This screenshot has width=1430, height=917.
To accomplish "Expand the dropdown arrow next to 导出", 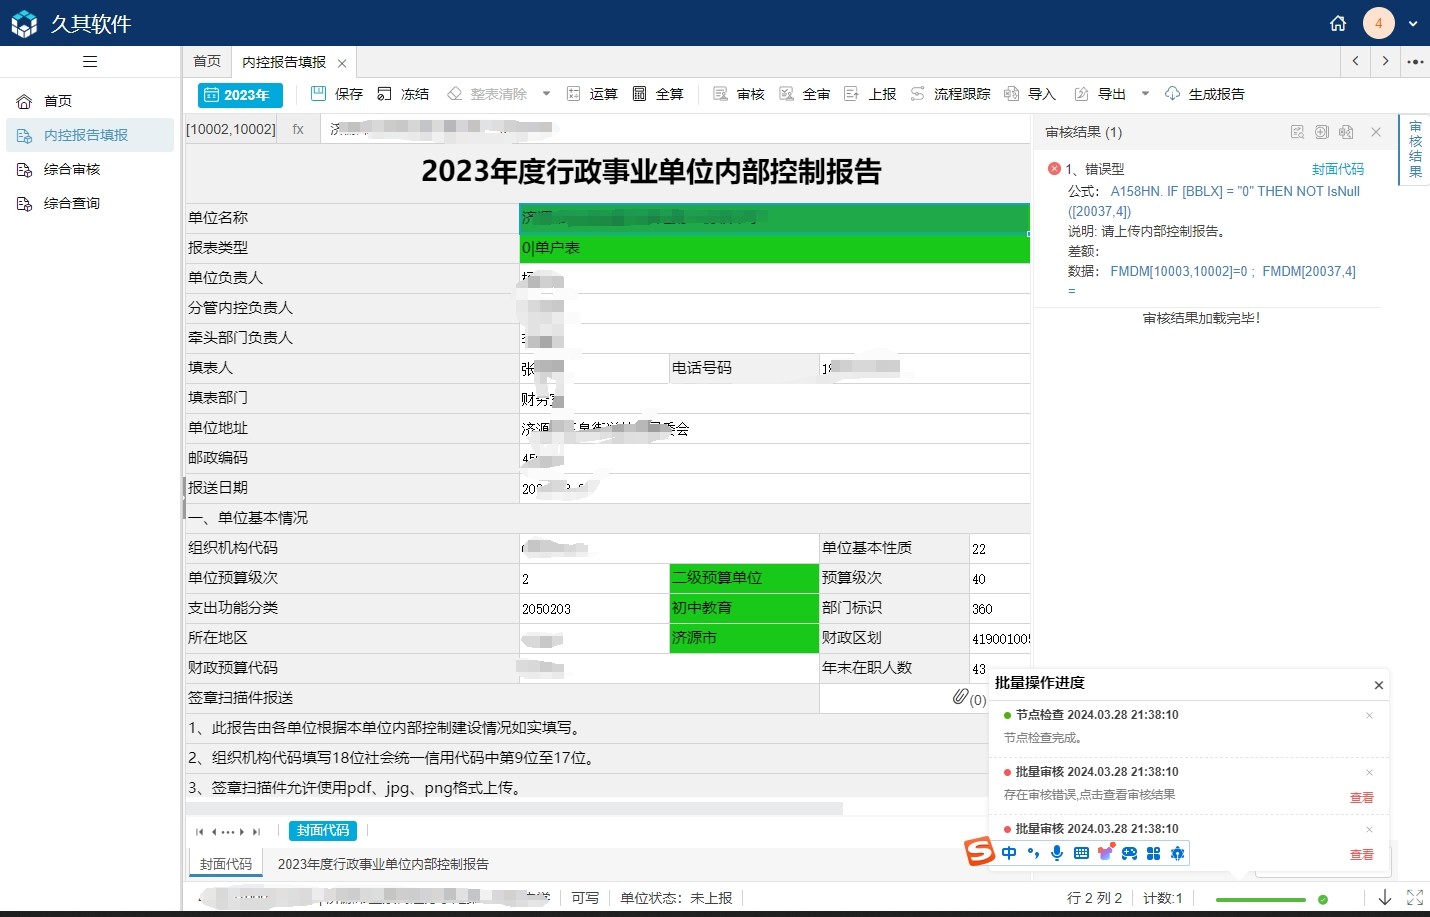I will (1145, 94).
